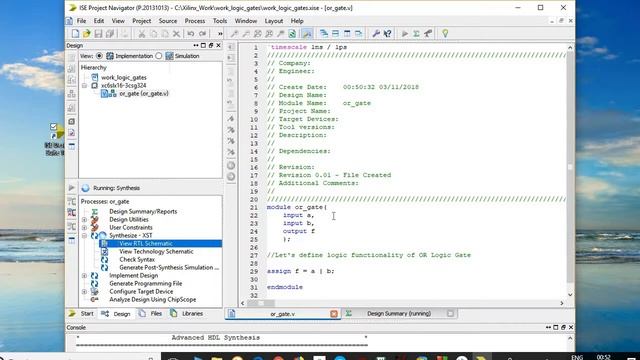Undo the last edit via toolbar
The width and height of the screenshot is (640, 360).
pos(191,33)
